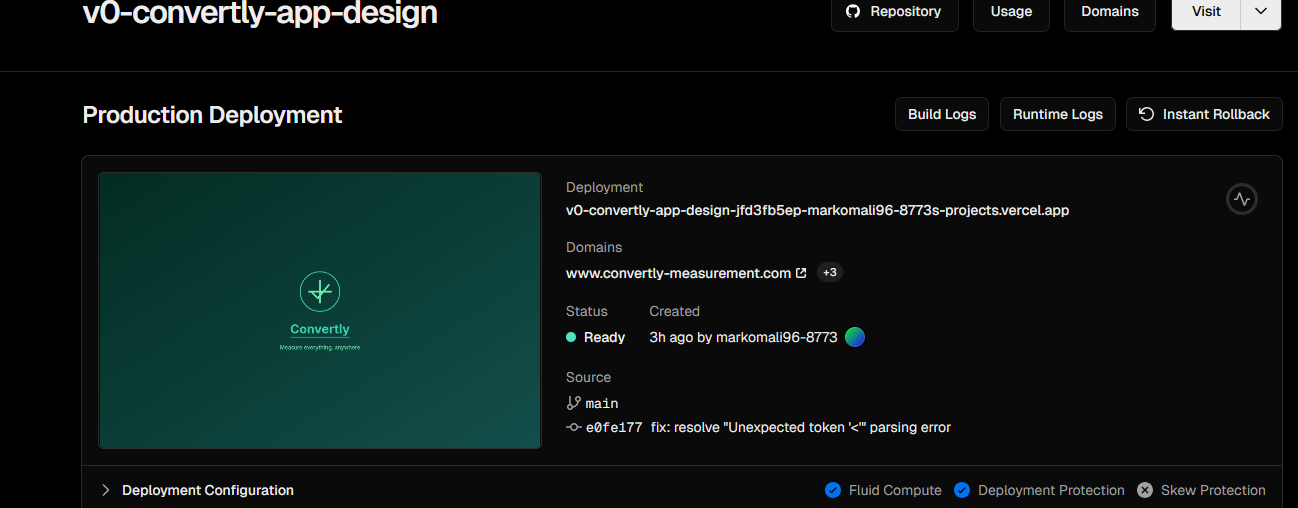Open the Usage page button

coord(1011,12)
